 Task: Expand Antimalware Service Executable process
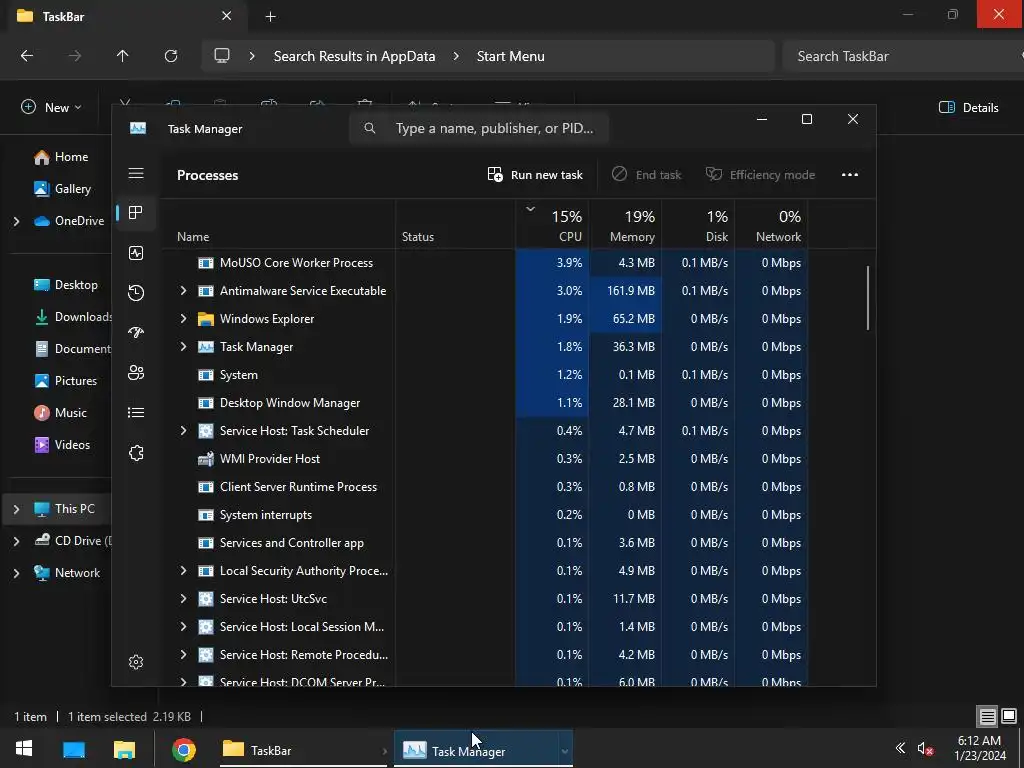(184, 291)
